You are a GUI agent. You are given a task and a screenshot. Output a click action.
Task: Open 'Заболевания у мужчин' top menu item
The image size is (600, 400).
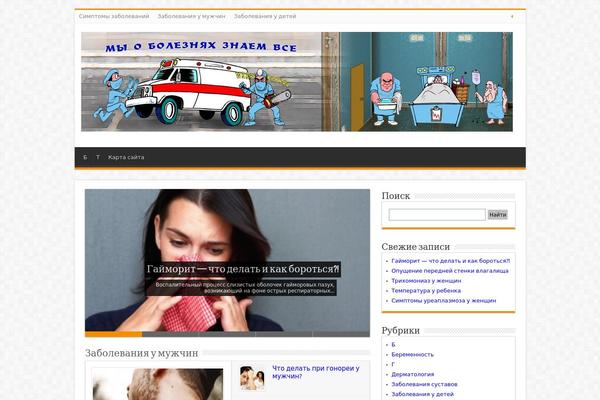[192, 16]
